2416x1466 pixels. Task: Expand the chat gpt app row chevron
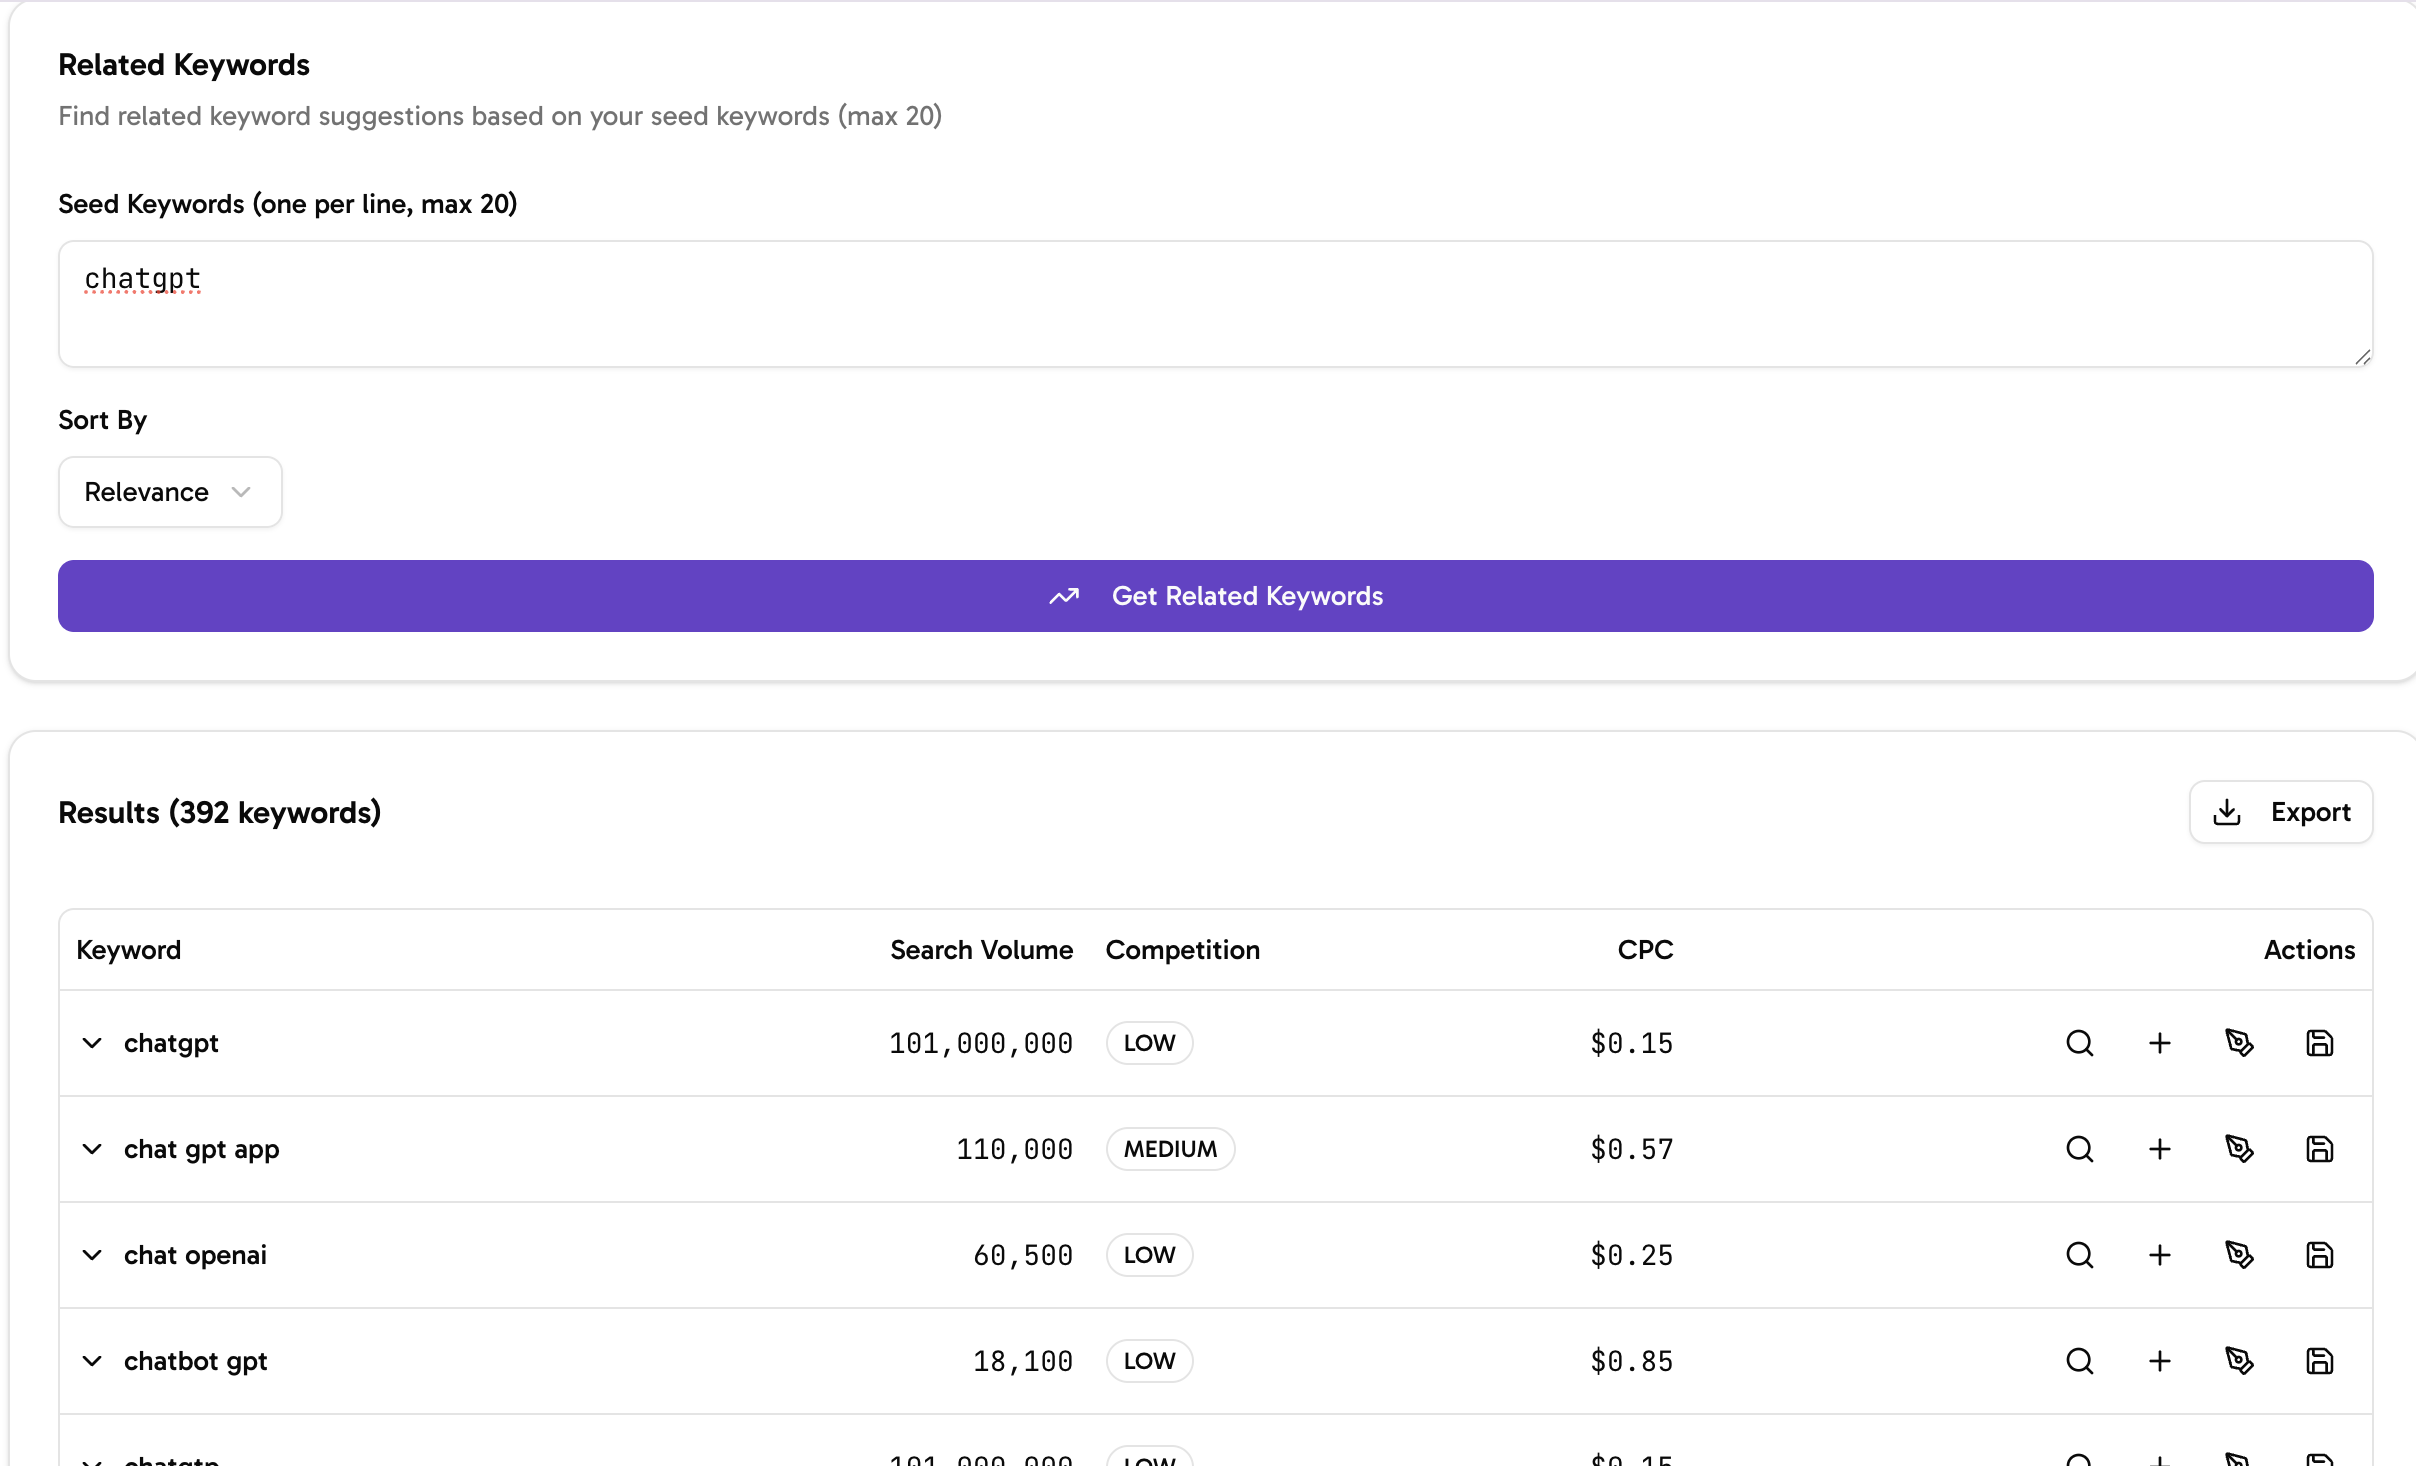[92, 1149]
